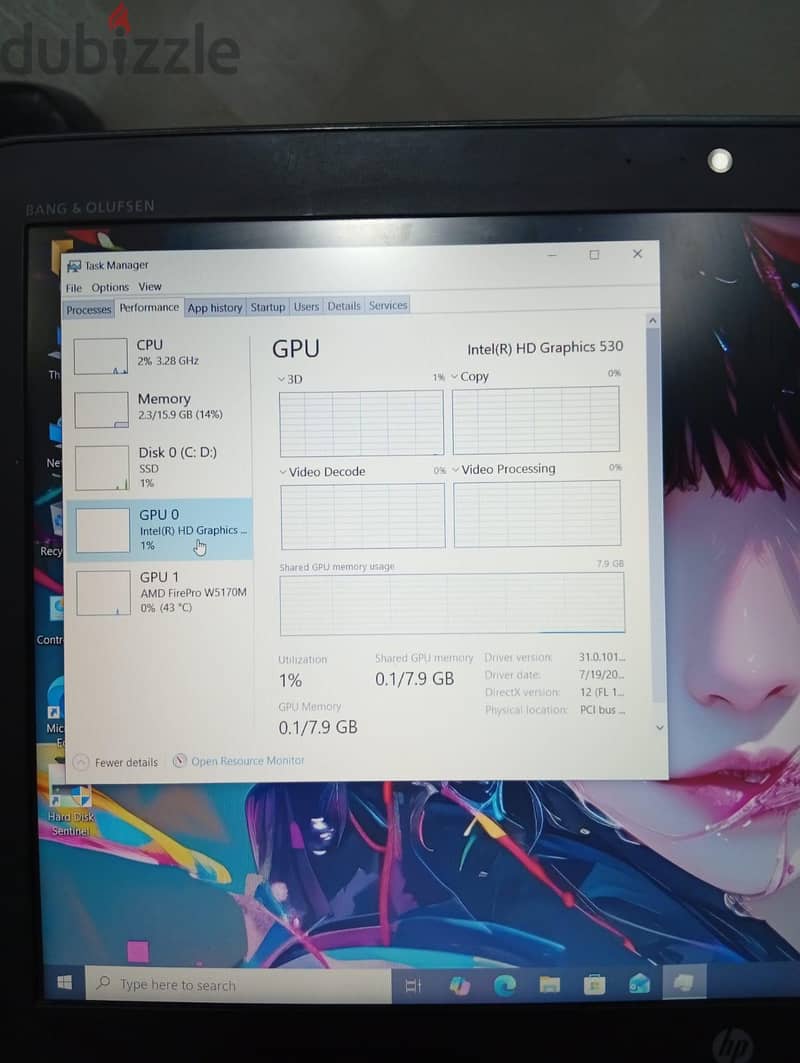800x1063 pixels.
Task: Select GPU 0 Intel HD Graphics entry
Action: [x=160, y=529]
